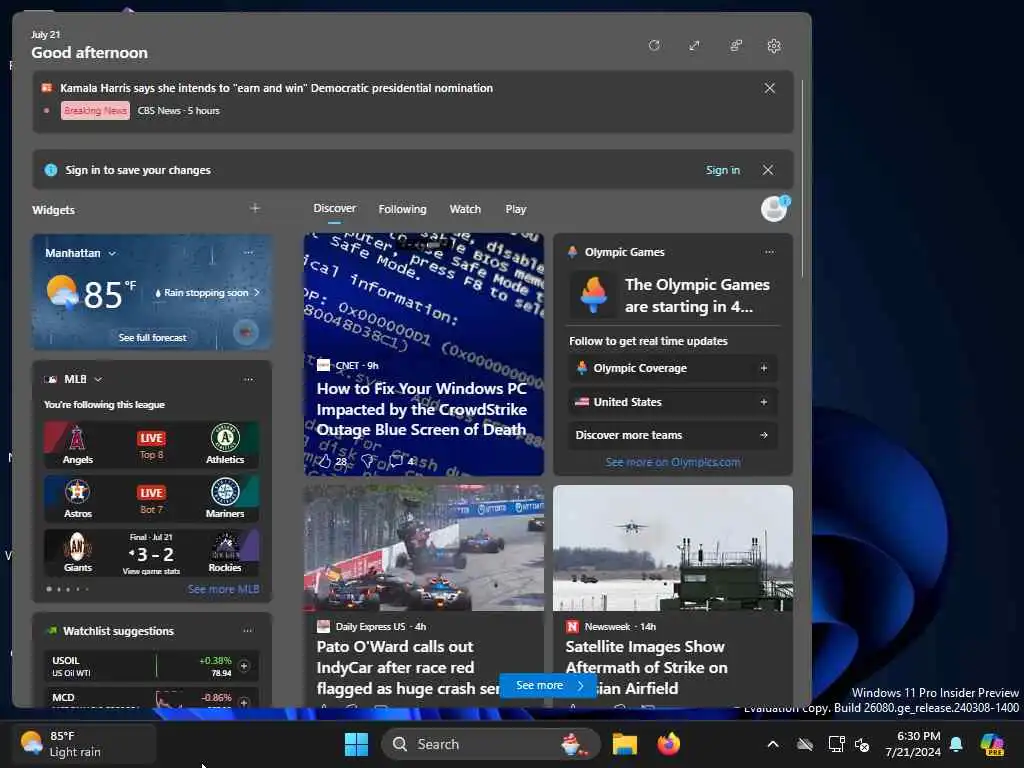Image resolution: width=1024 pixels, height=768 pixels.
Task: Switch to the Discover tab
Action: (334, 208)
